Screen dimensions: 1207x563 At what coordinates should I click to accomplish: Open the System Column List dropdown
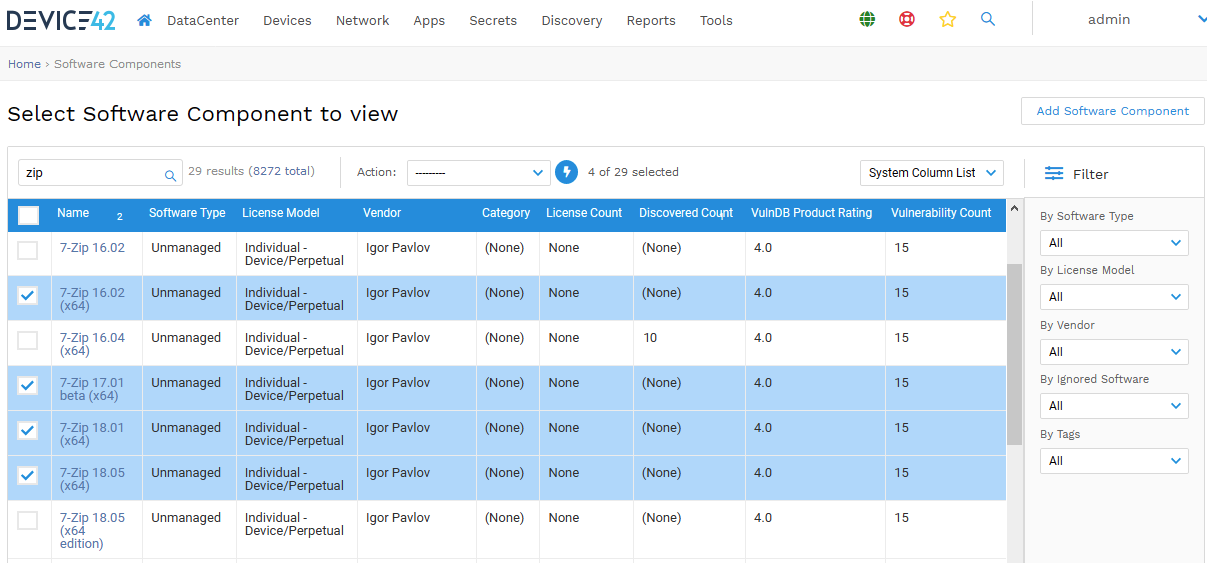(932, 173)
